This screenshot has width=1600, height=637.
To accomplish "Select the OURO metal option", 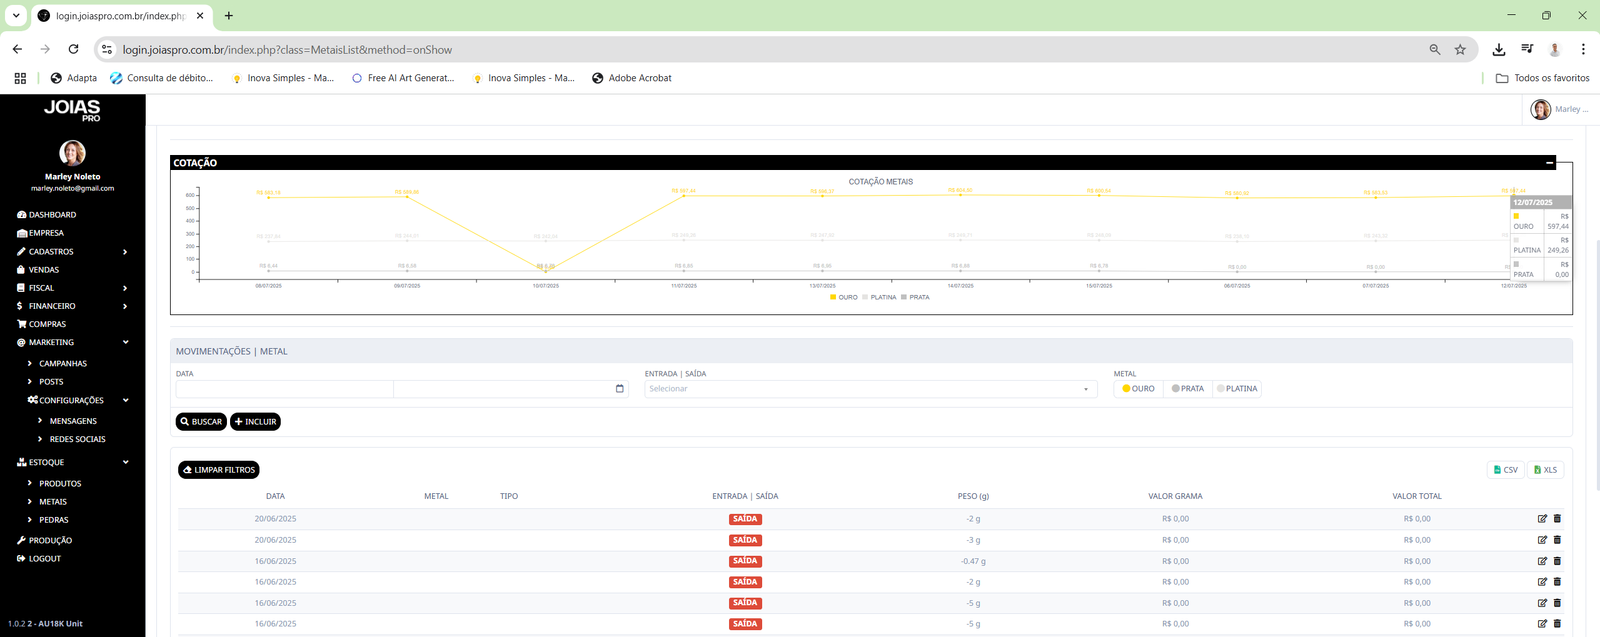I will tap(1138, 389).
